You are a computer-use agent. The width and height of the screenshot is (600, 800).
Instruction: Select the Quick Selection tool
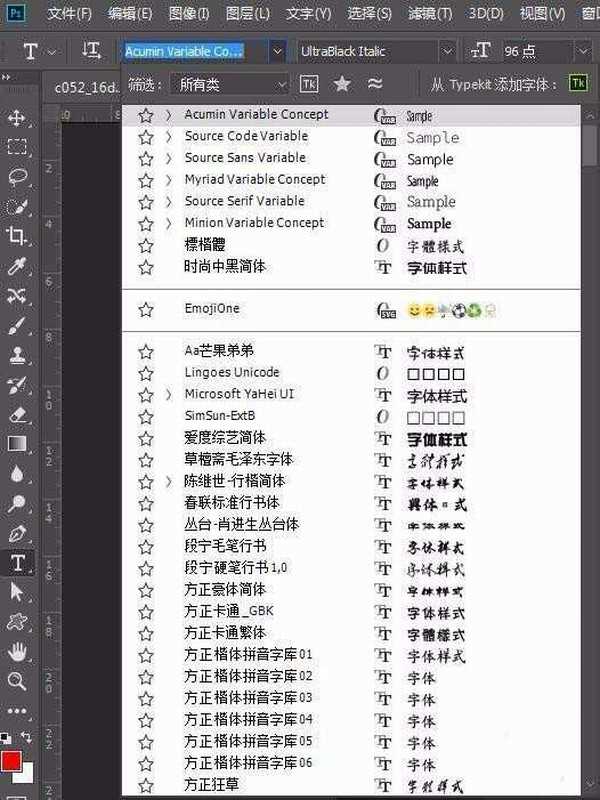pos(17,207)
